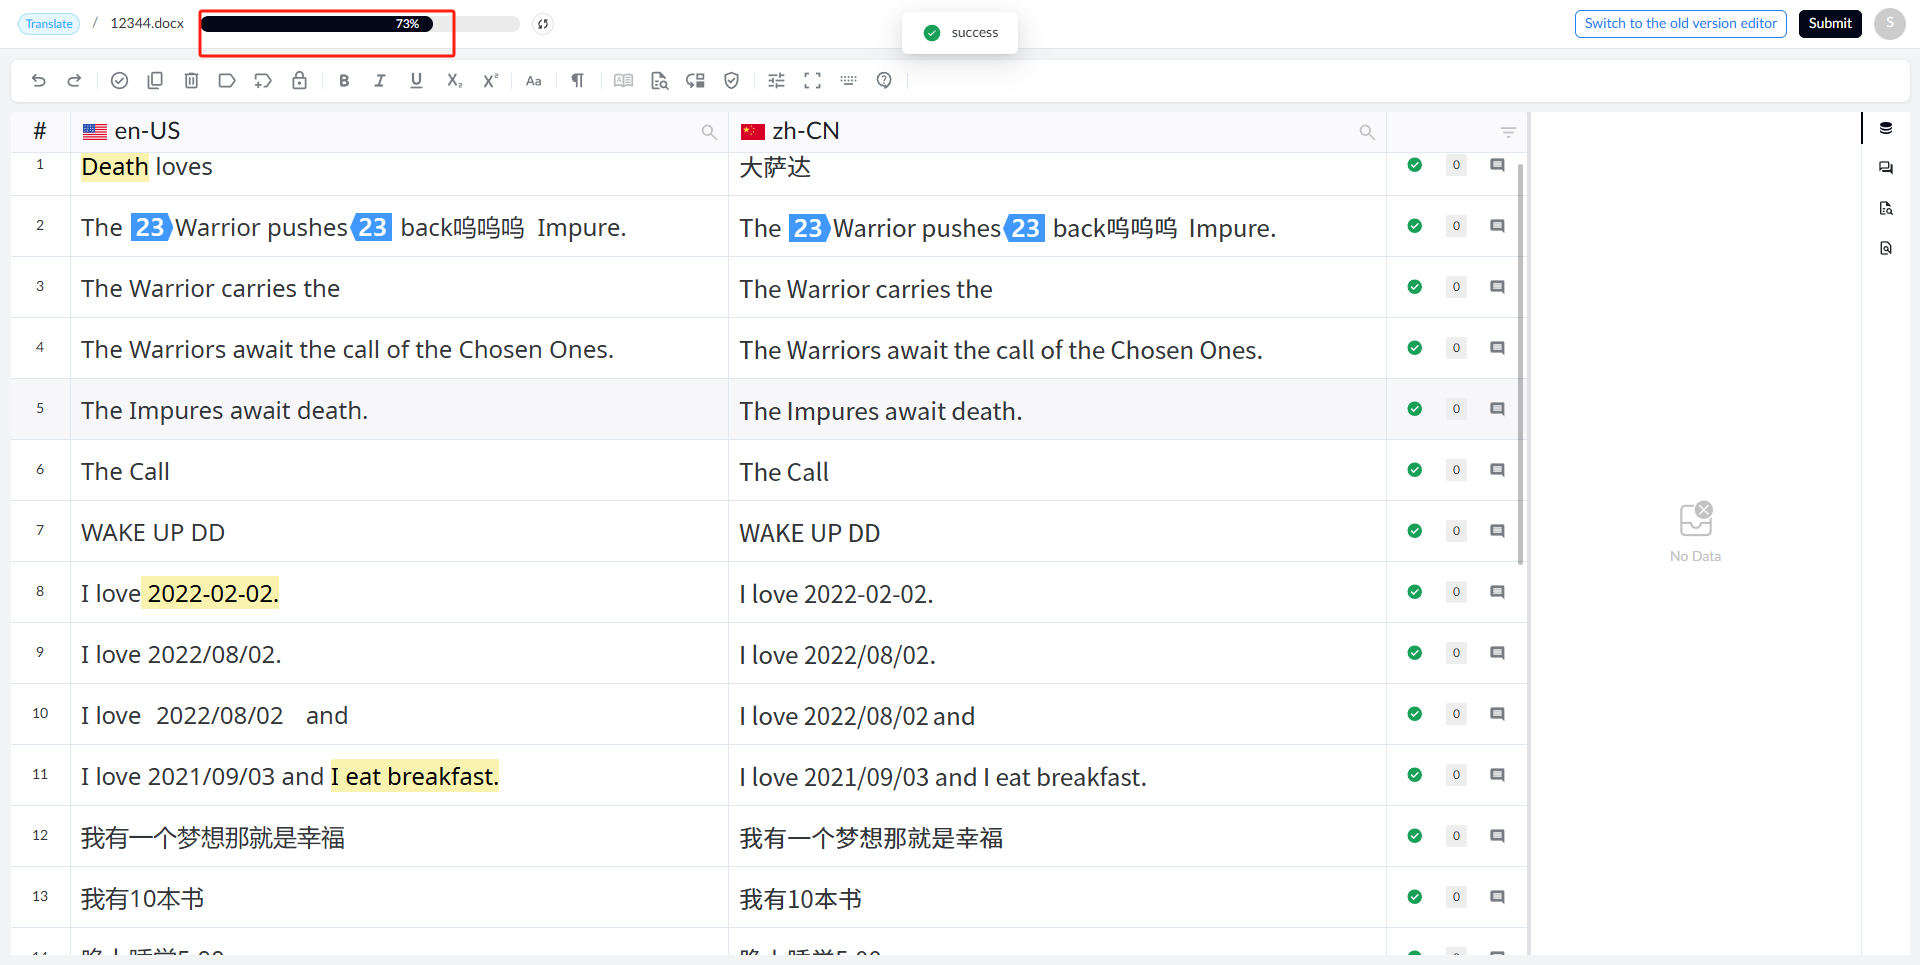Open document search icon in toolbar
The width and height of the screenshot is (1920, 965).
[659, 81]
